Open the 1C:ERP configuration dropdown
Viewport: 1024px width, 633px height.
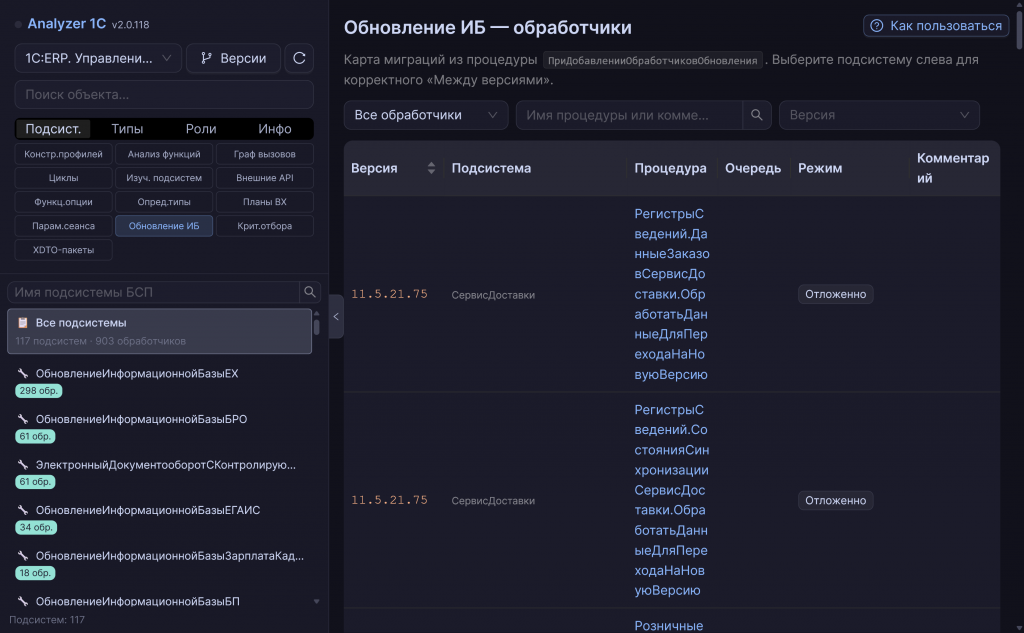pos(98,58)
